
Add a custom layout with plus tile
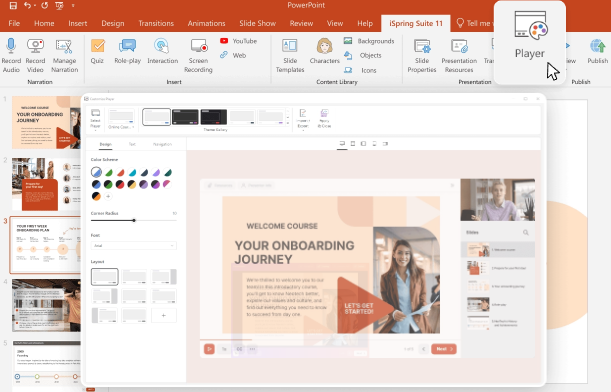click(164, 315)
